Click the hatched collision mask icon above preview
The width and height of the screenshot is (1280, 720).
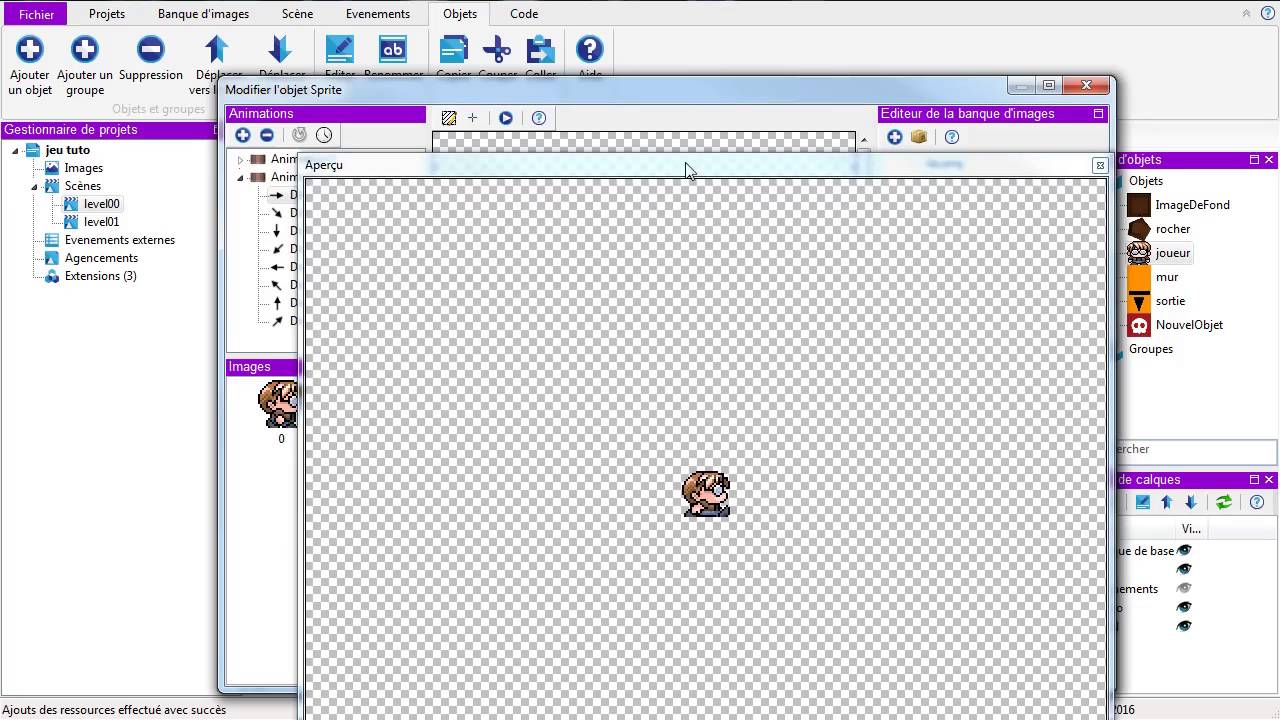click(x=449, y=118)
